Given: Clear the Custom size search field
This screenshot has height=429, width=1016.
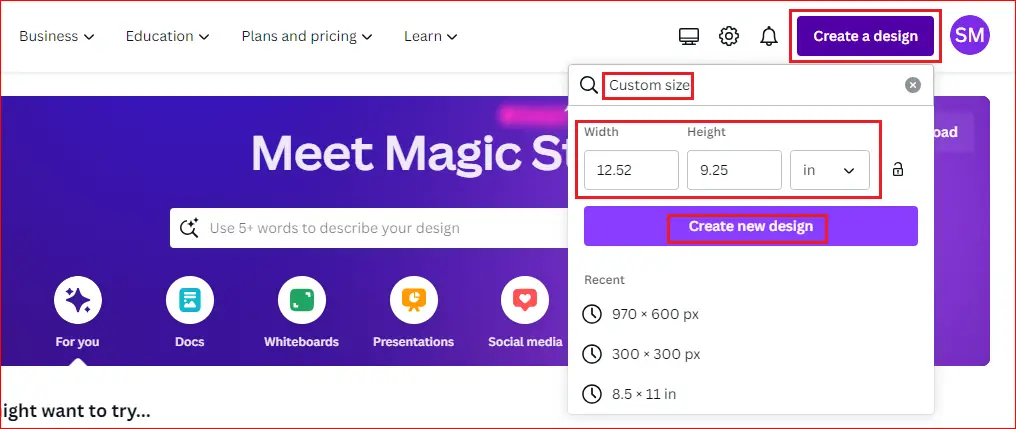Looking at the screenshot, I should 912,85.
